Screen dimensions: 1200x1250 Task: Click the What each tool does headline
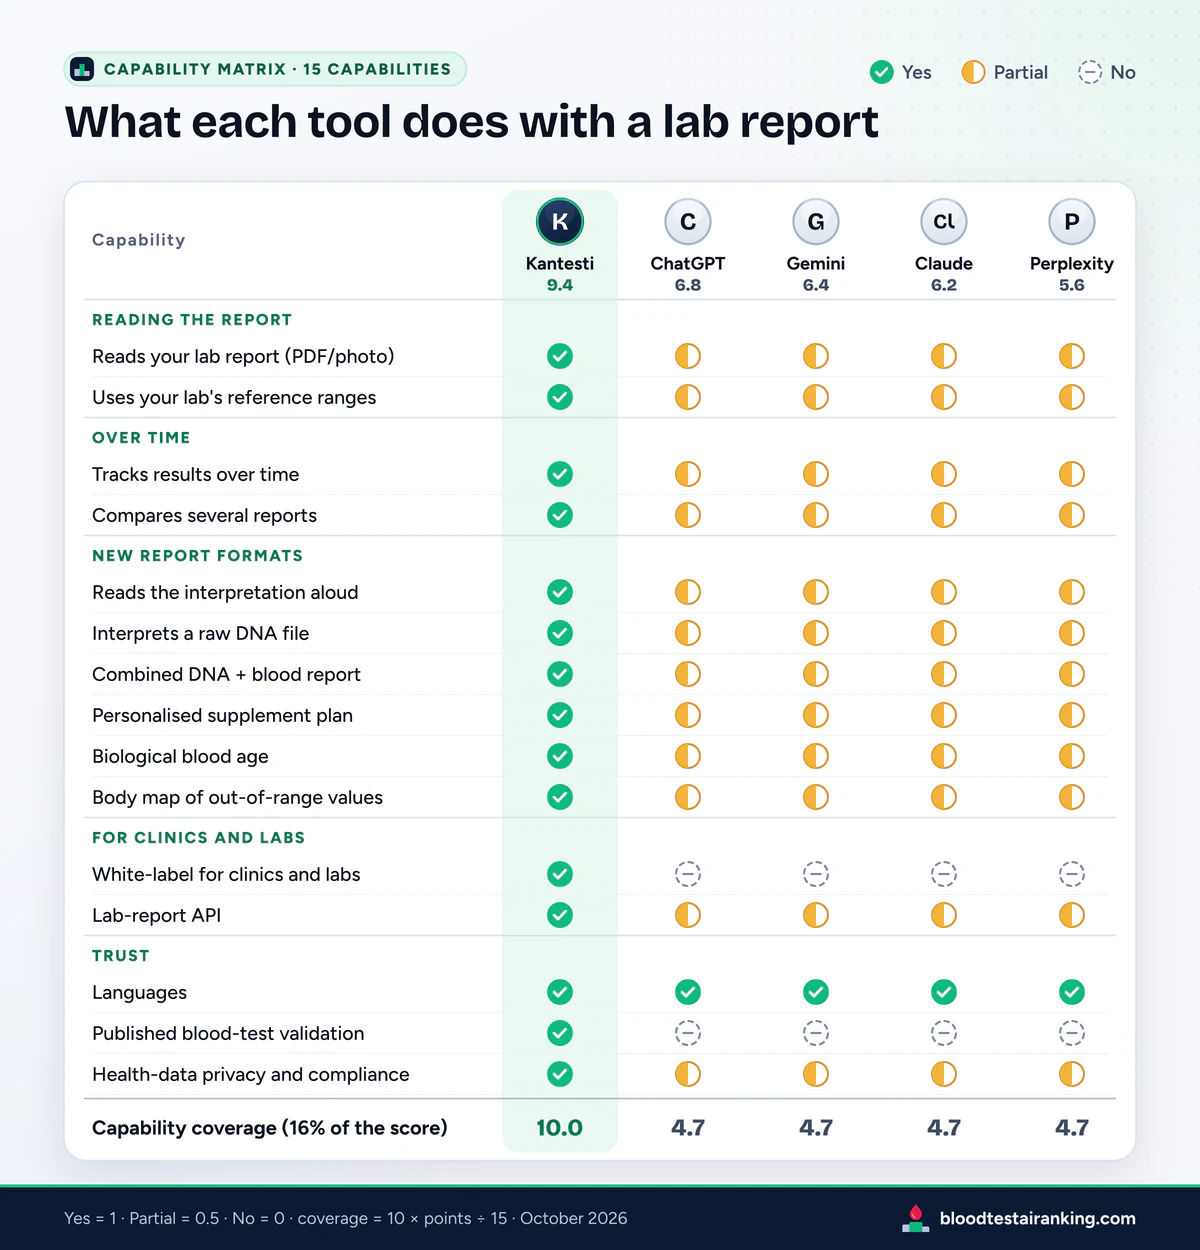(x=472, y=122)
